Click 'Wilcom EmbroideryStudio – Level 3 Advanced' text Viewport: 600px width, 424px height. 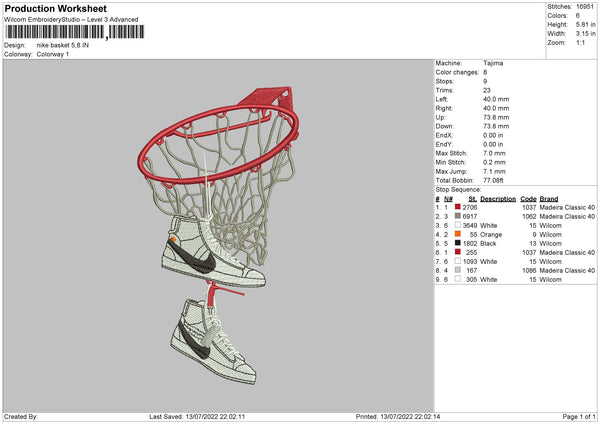click(x=71, y=20)
